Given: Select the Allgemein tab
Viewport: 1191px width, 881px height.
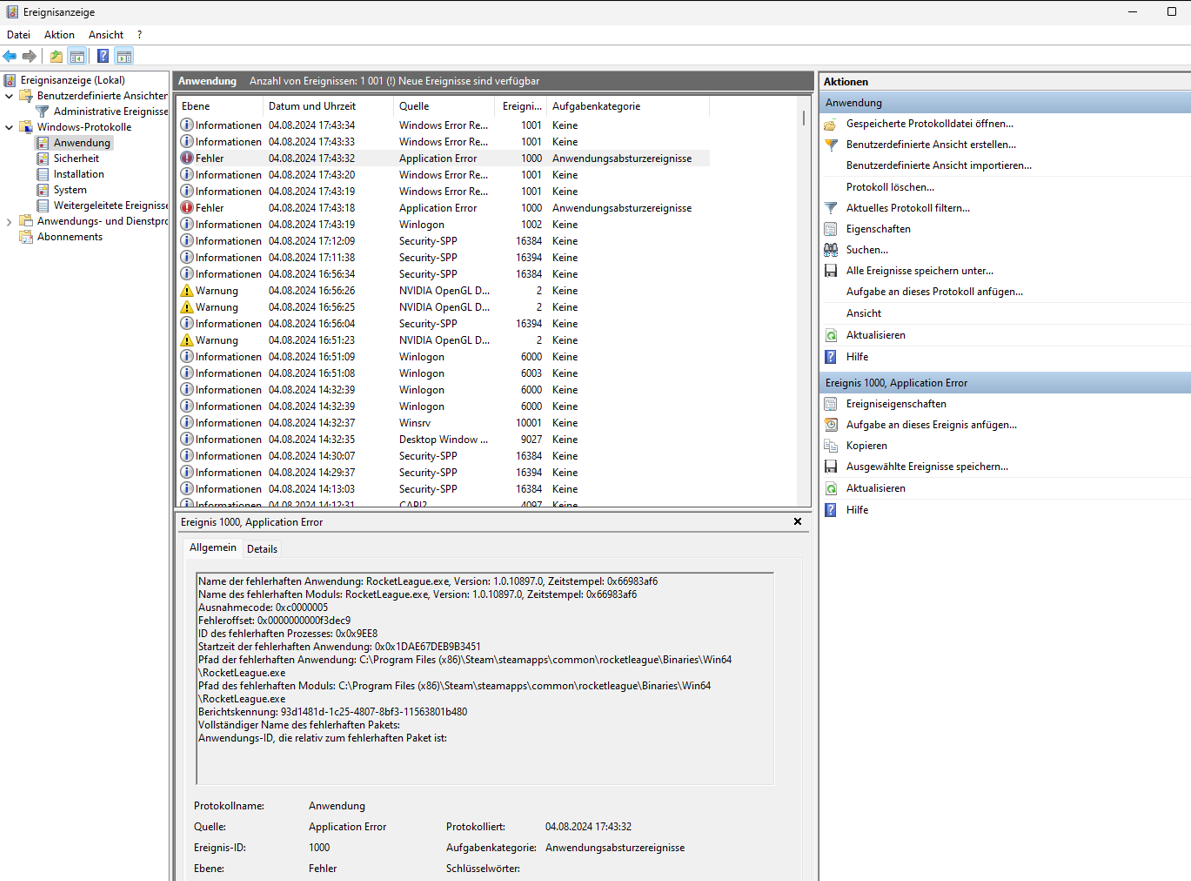Looking at the screenshot, I should coord(213,548).
